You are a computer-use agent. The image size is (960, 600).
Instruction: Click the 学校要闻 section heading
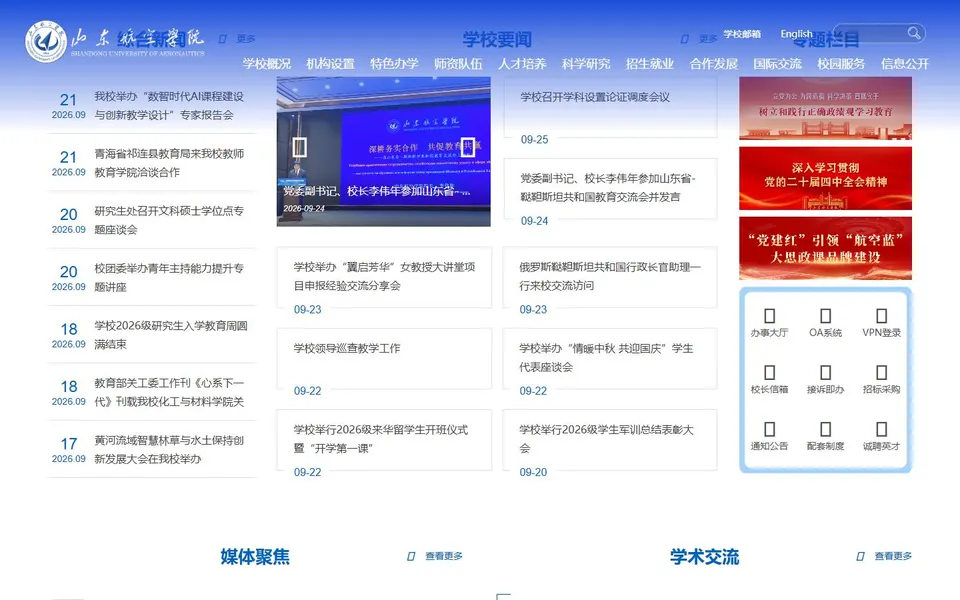click(x=497, y=39)
